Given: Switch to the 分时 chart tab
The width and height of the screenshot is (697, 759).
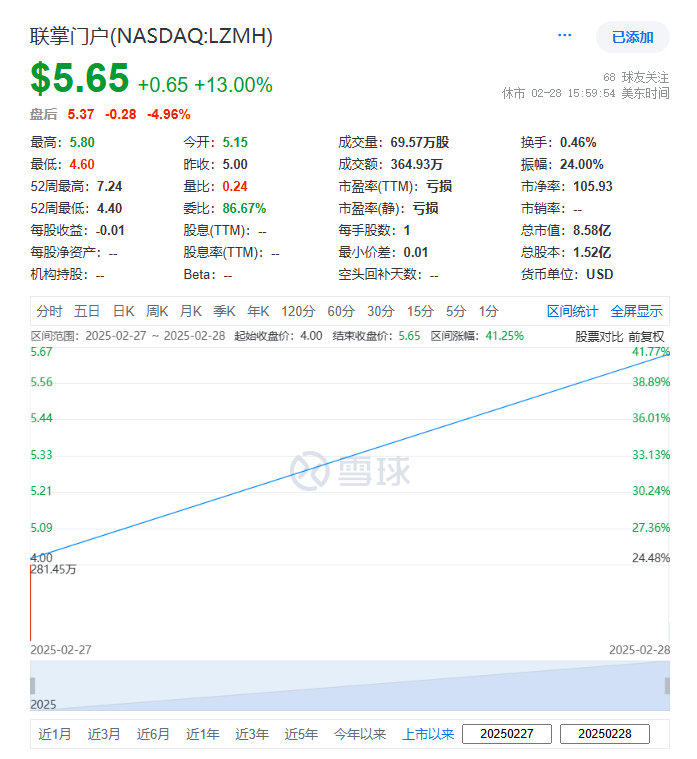Looking at the screenshot, I should coord(49,311).
